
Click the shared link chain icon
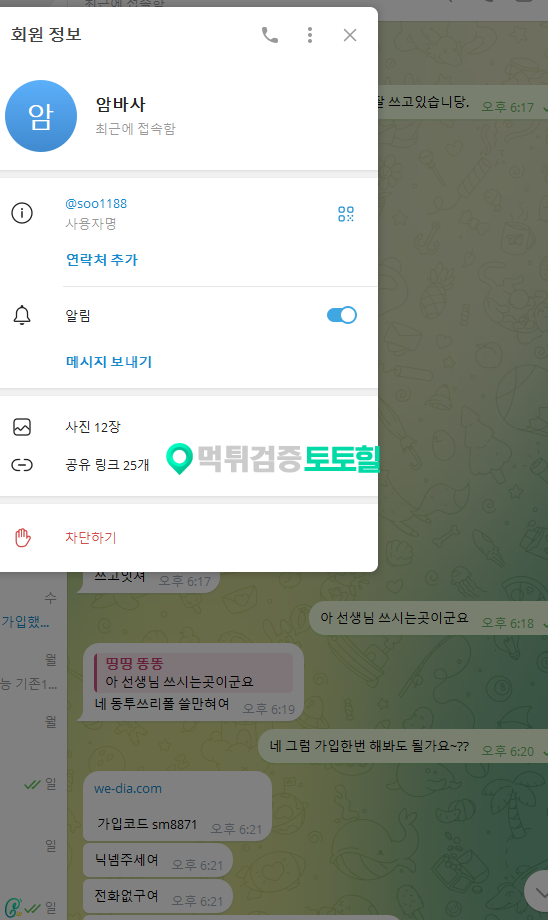click(22, 465)
